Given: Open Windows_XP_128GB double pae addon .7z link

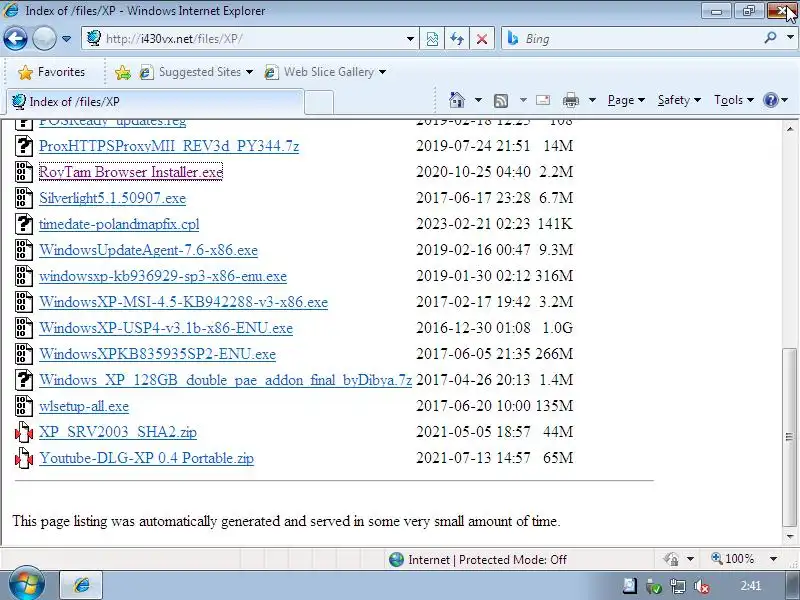Looking at the screenshot, I should 225,380.
